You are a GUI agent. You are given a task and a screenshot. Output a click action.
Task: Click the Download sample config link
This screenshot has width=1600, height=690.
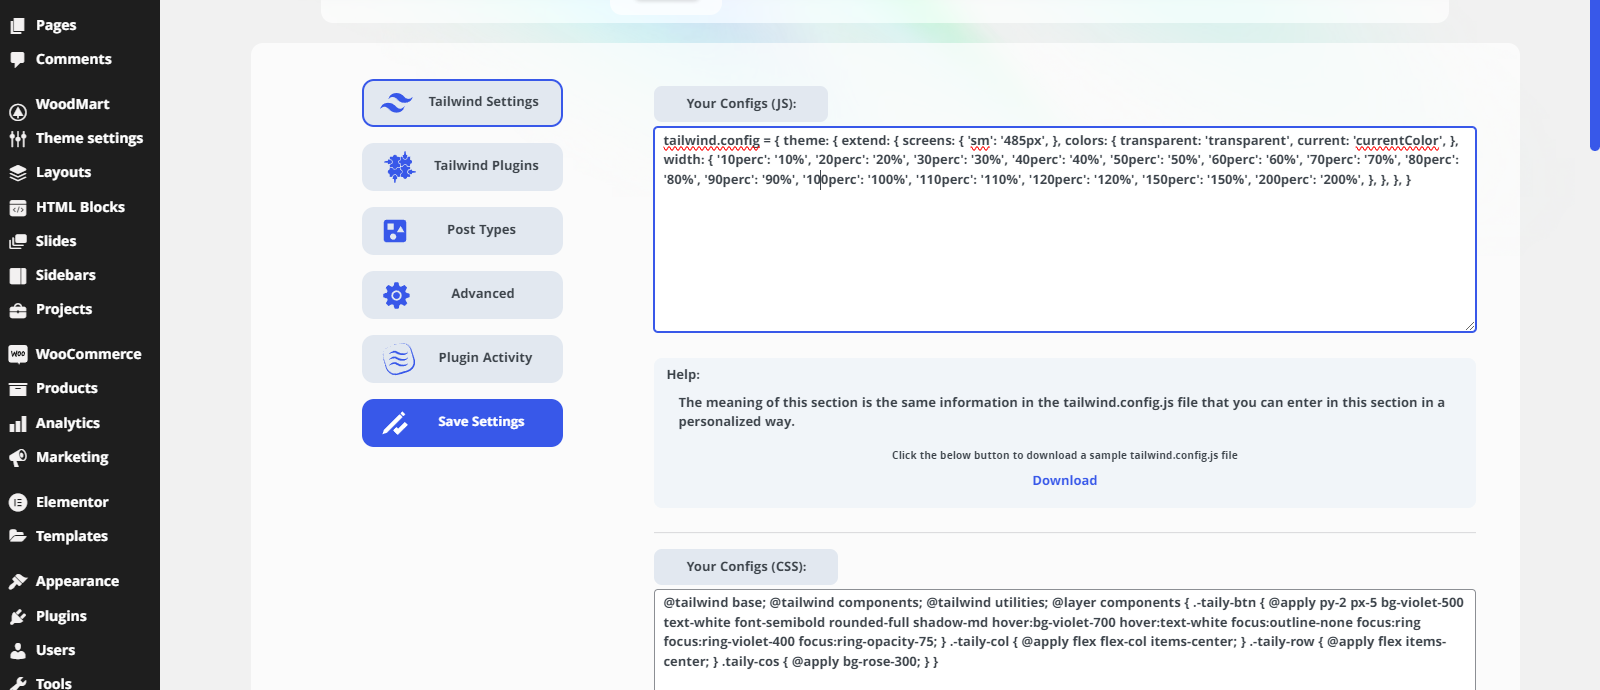click(1064, 480)
